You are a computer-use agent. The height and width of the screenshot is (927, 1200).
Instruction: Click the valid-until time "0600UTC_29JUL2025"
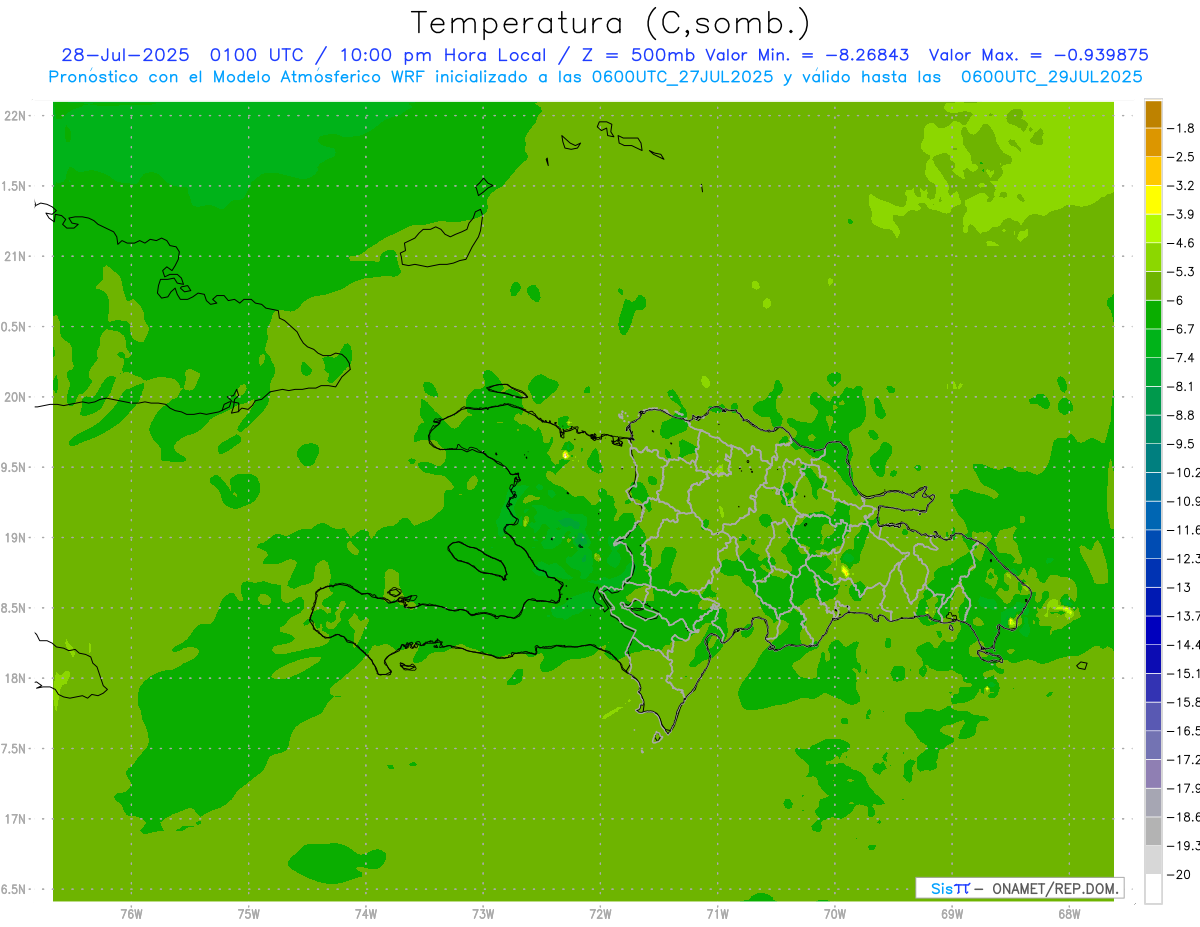tap(1051, 77)
